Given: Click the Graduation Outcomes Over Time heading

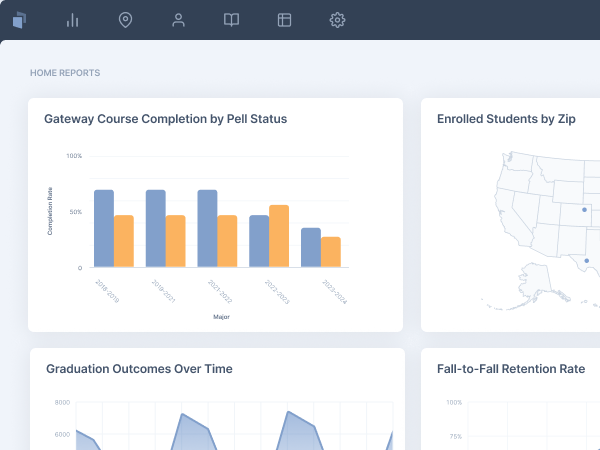Looking at the screenshot, I should click(x=139, y=369).
